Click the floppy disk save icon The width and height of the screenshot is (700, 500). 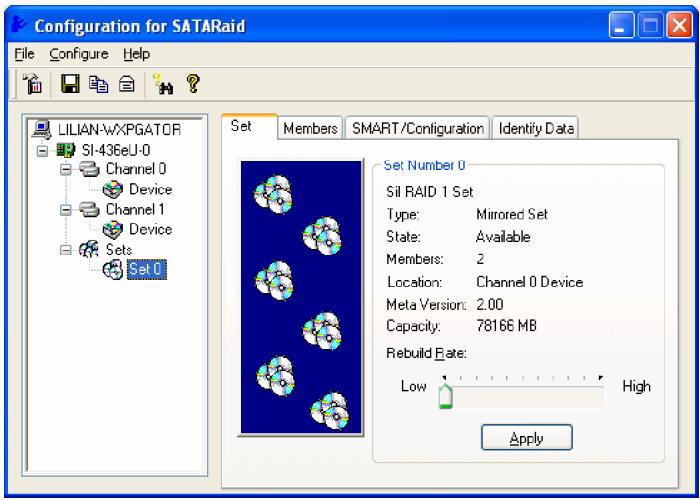[x=70, y=83]
